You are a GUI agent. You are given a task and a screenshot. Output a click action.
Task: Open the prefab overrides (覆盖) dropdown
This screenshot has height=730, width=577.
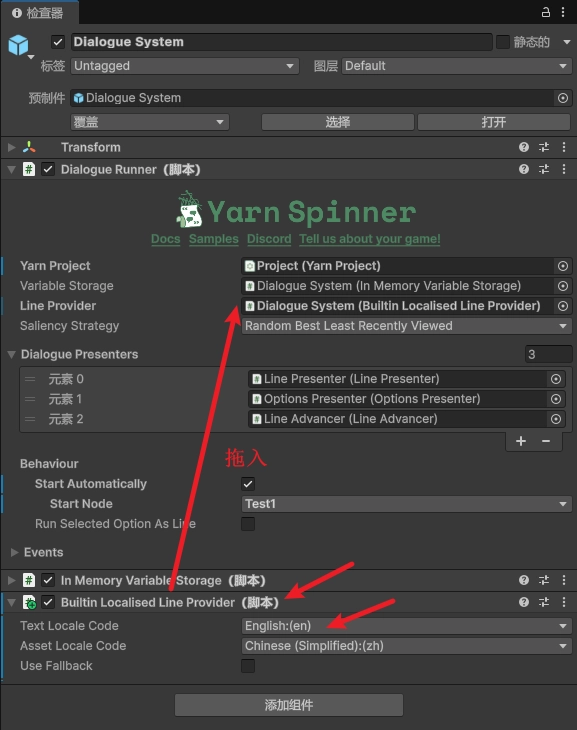click(x=150, y=122)
